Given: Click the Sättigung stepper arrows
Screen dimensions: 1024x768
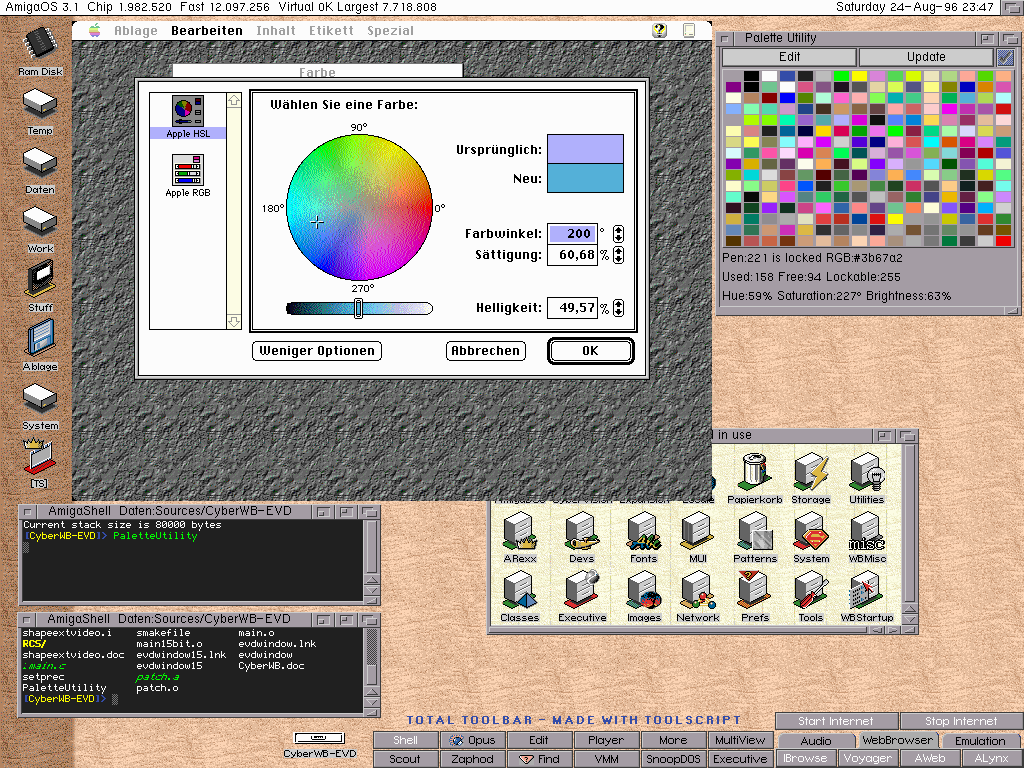Looking at the screenshot, I should 618,255.
